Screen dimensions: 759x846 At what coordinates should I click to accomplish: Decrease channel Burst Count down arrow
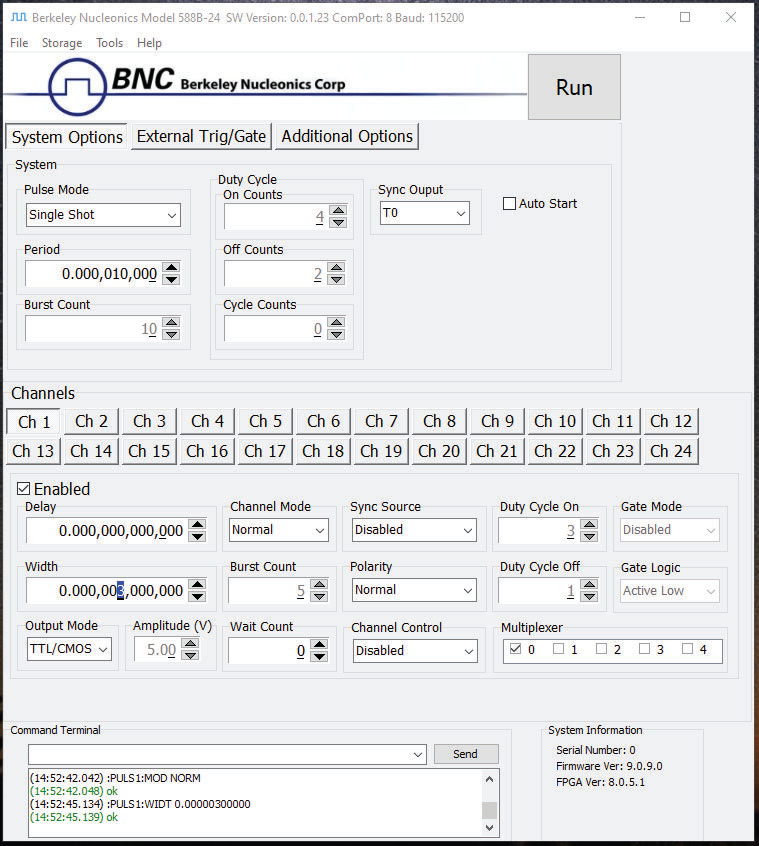pyautogui.click(x=319, y=597)
